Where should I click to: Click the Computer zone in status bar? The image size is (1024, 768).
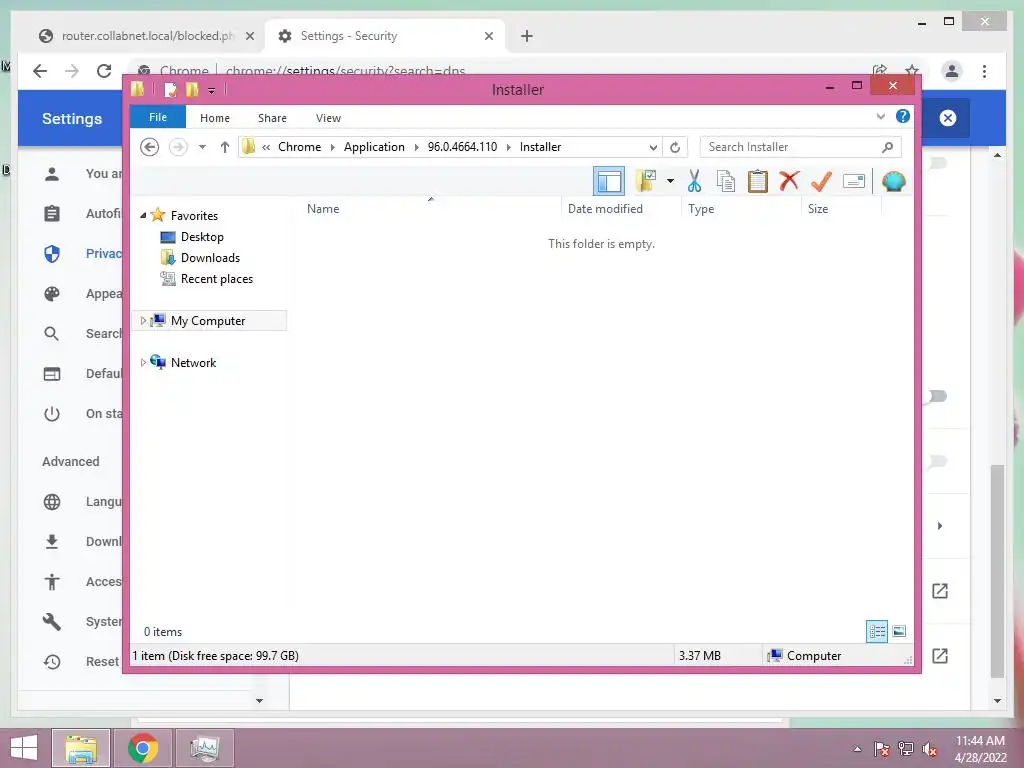805,656
